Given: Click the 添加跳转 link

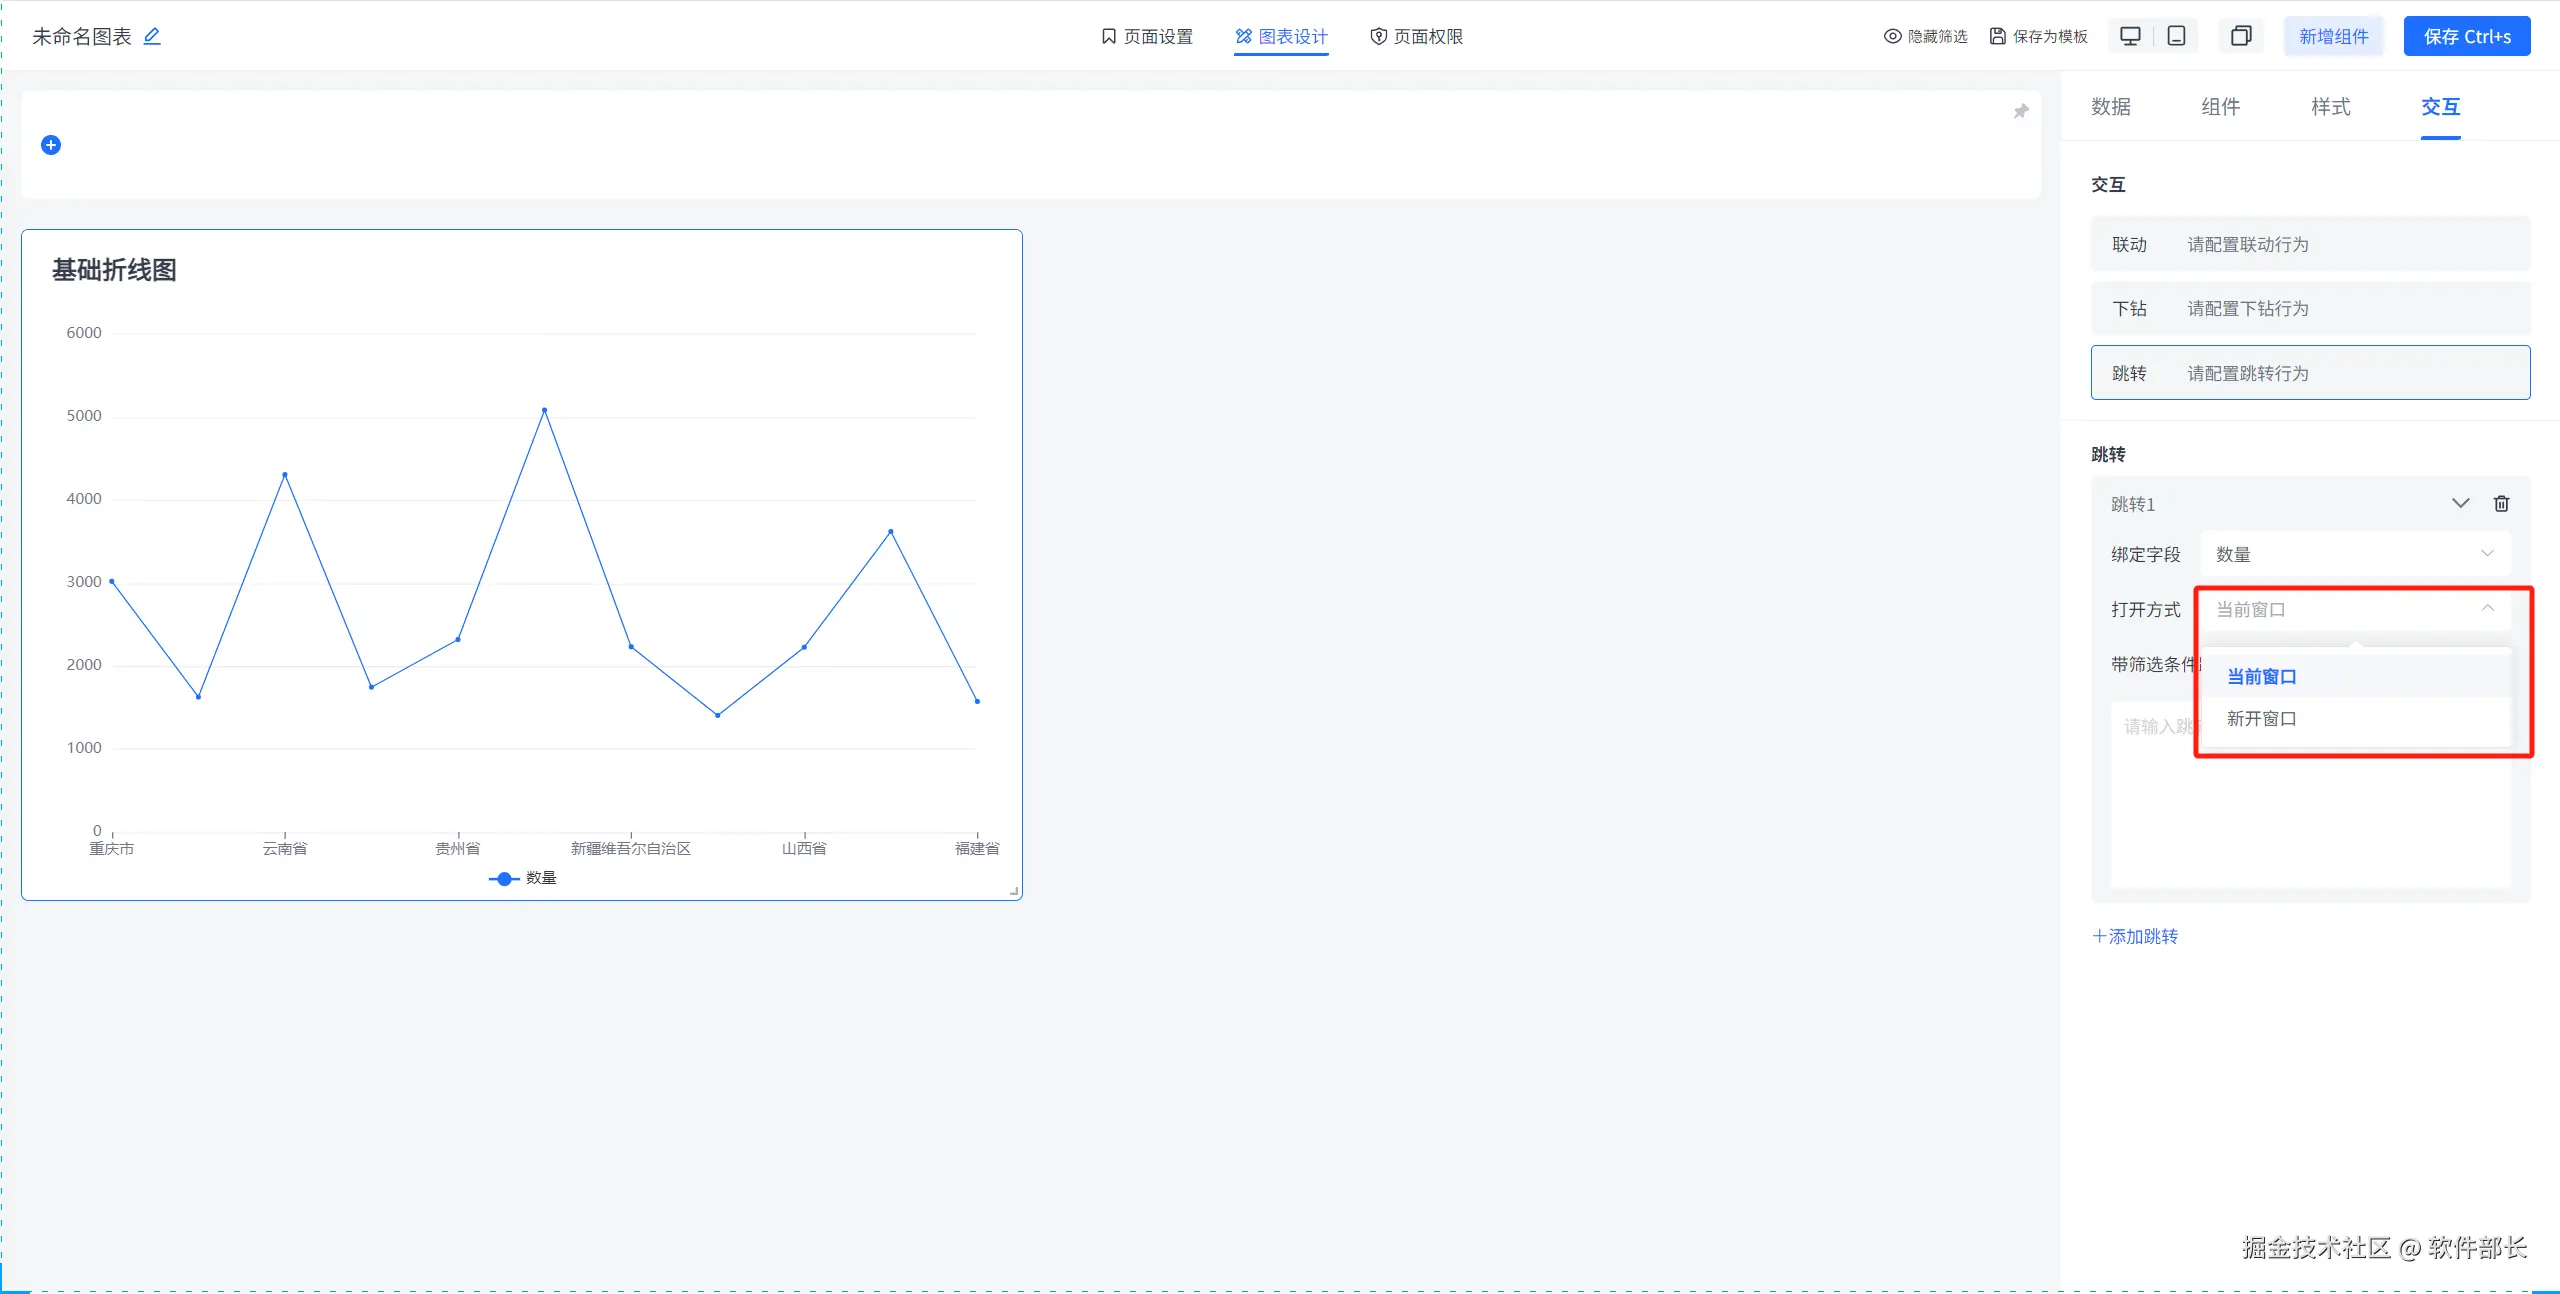Looking at the screenshot, I should coord(2135,937).
